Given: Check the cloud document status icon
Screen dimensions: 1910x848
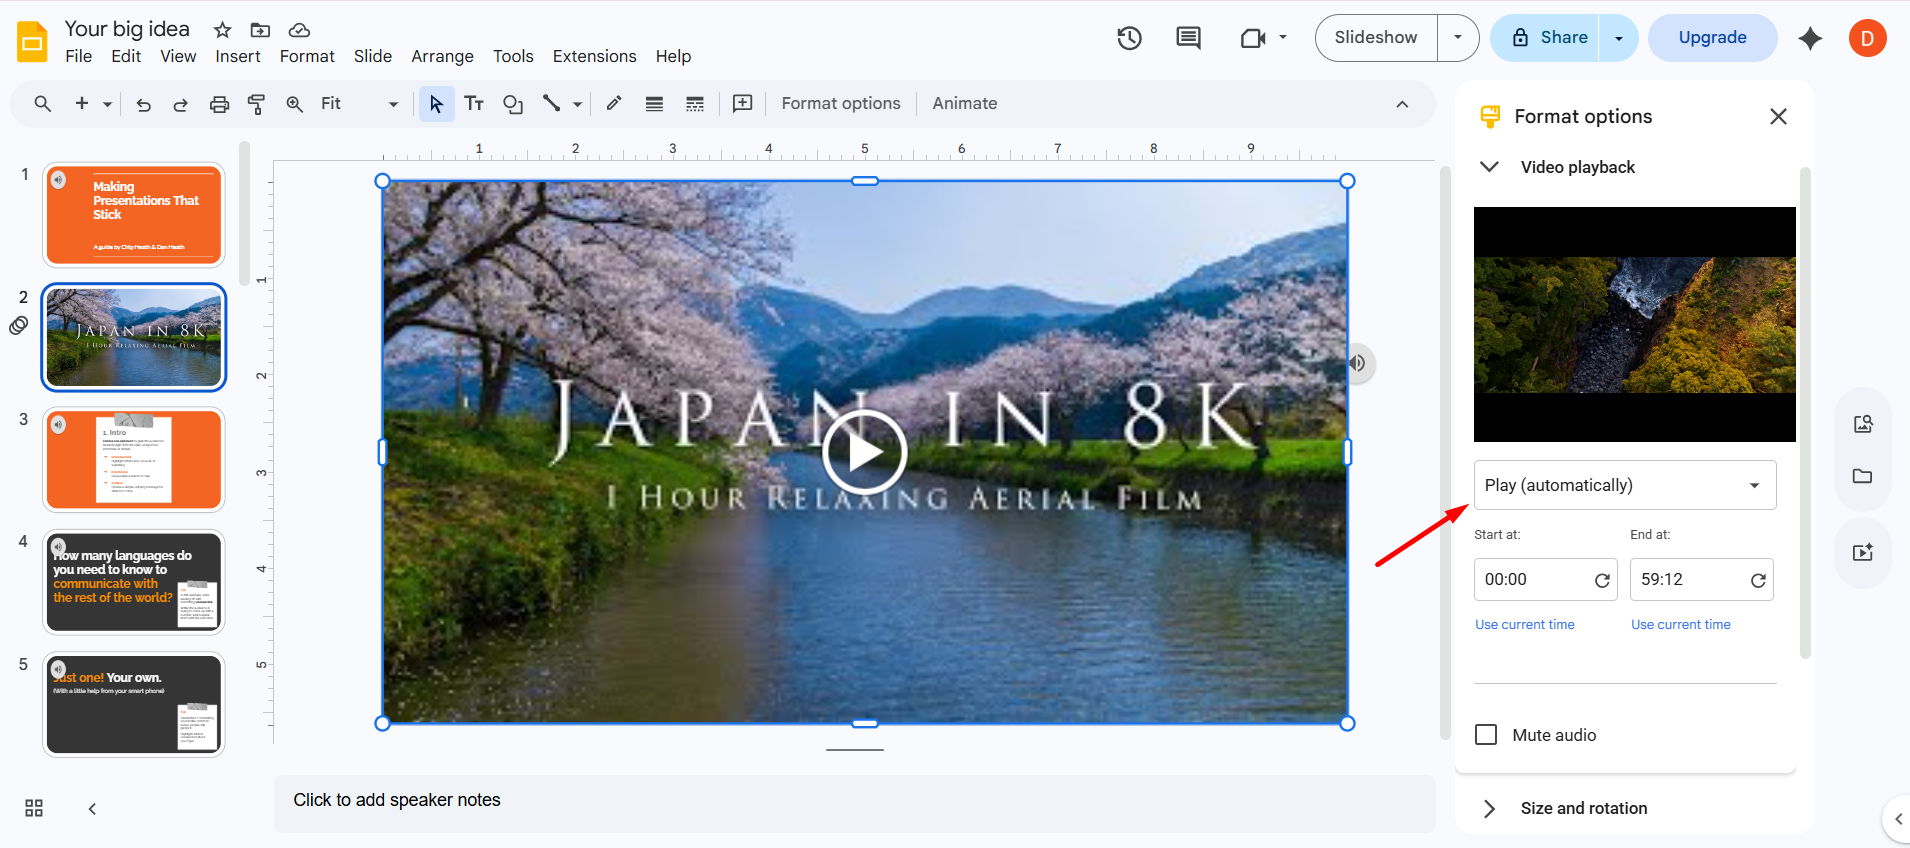Looking at the screenshot, I should click(x=299, y=30).
